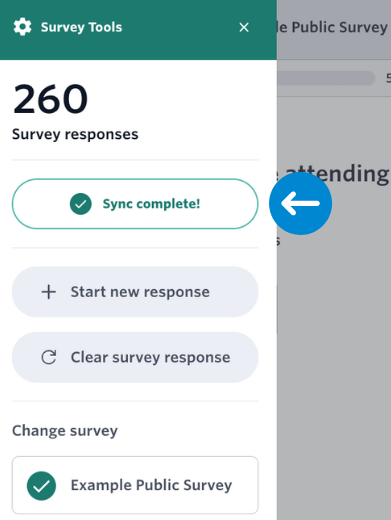Click the Survey responses label
This screenshot has width=391, height=520.
click(75, 134)
